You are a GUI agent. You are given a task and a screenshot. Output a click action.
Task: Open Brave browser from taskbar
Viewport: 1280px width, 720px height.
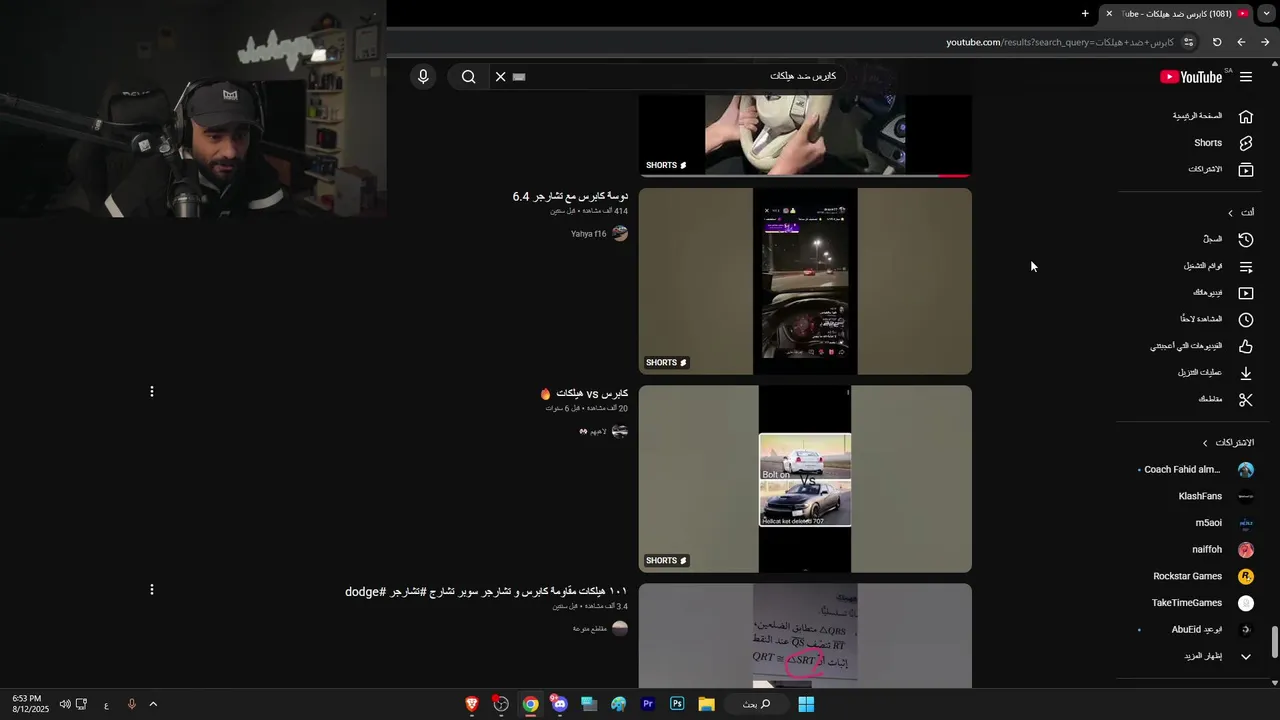(x=472, y=704)
